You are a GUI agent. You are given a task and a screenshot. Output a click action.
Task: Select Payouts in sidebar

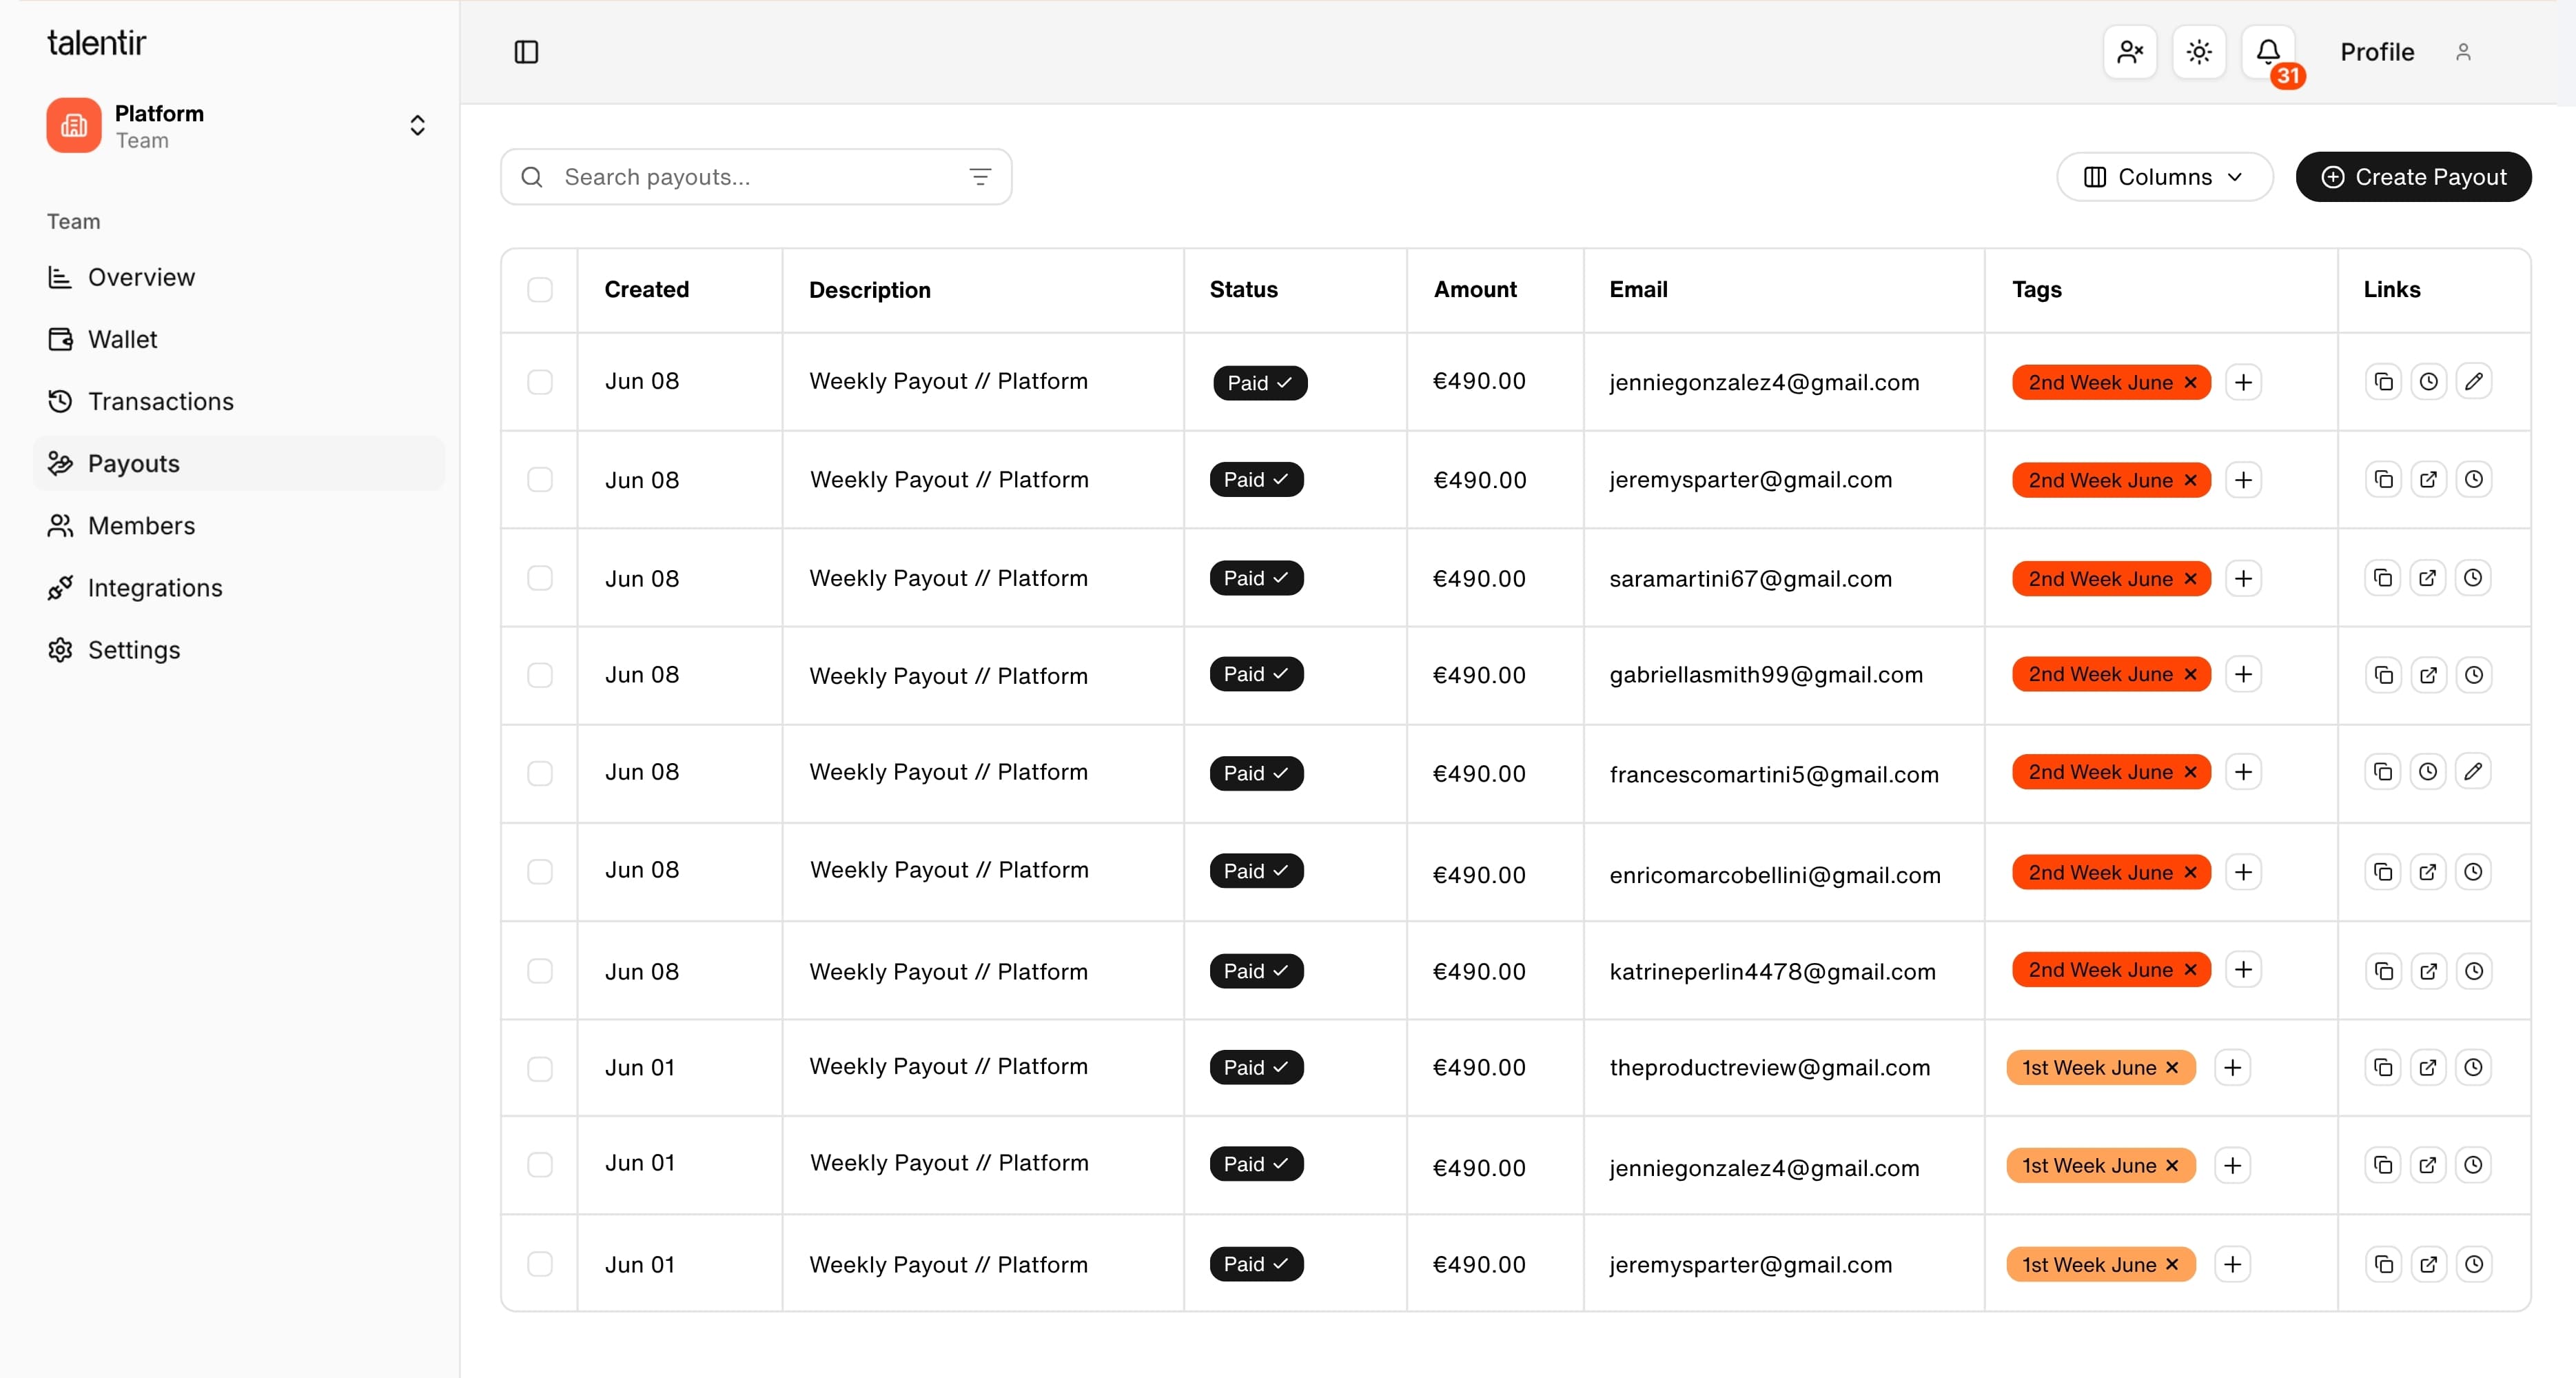point(239,463)
